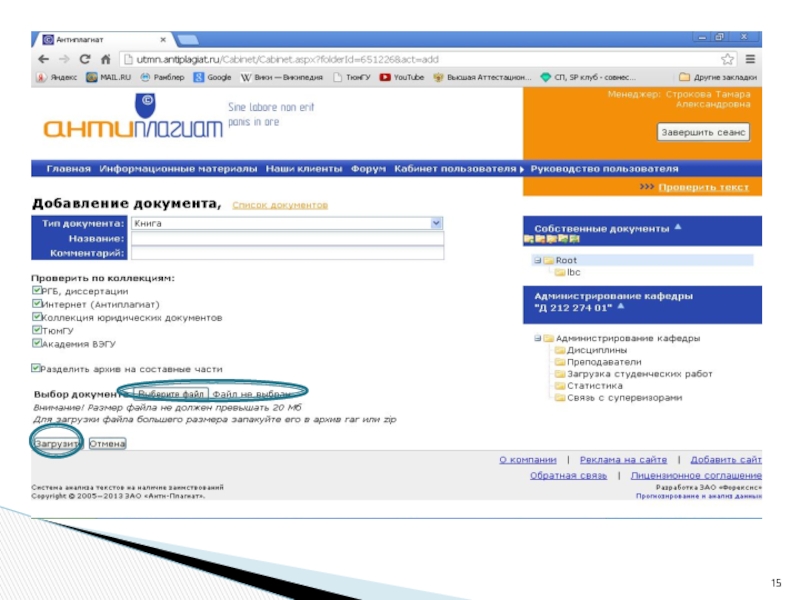Open the ТюмГУ bookmark

pyautogui.click(x=352, y=77)
